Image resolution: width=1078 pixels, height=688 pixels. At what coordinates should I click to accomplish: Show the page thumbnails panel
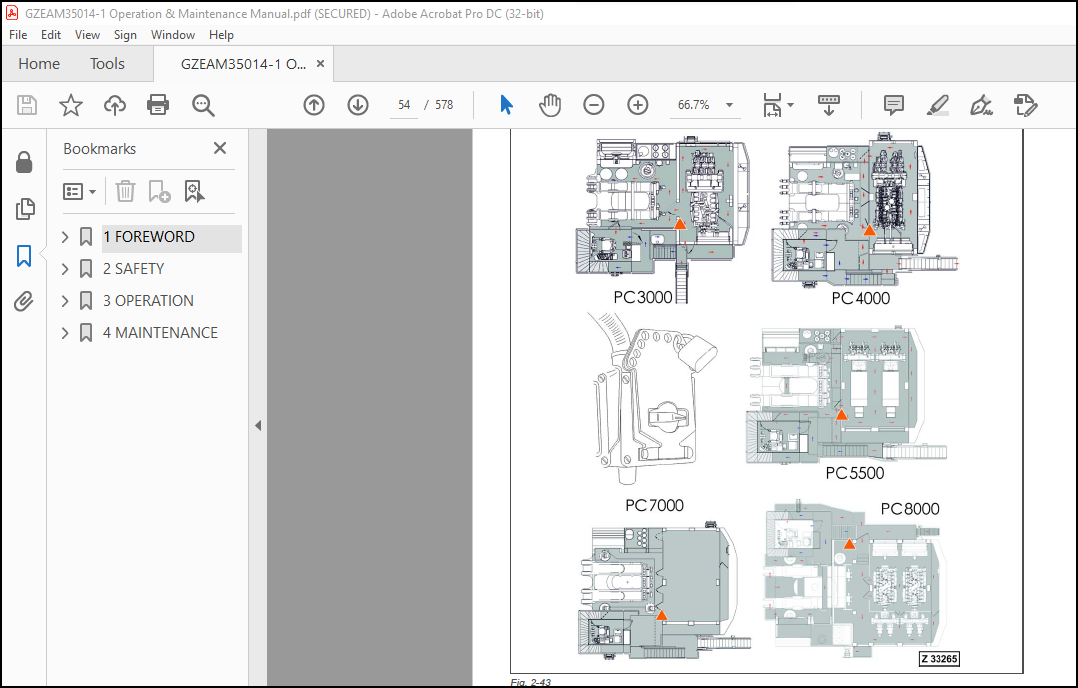click(x=24, y=209)
